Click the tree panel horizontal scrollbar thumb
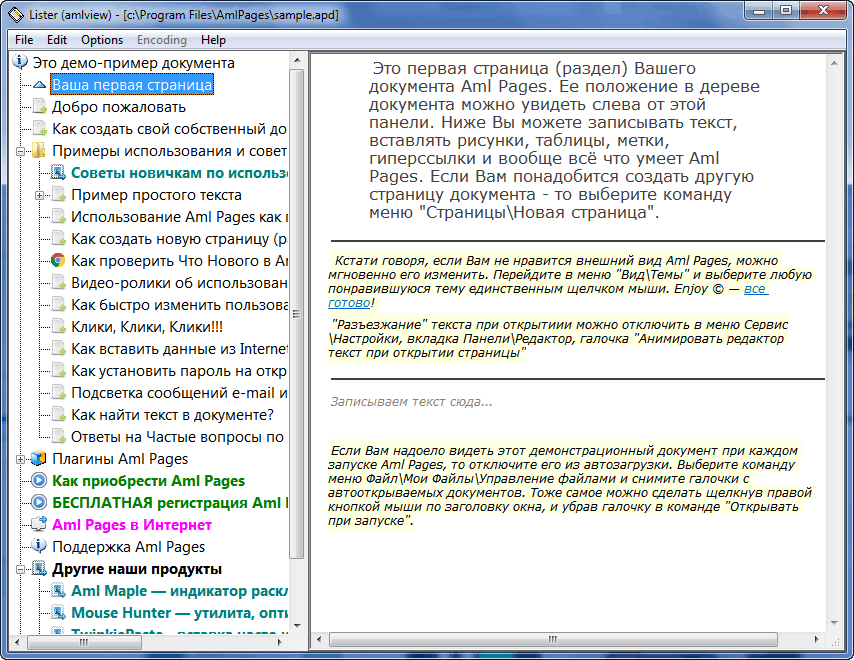The width and height of the screenshot is (854, 660). (x=84, y=642)
